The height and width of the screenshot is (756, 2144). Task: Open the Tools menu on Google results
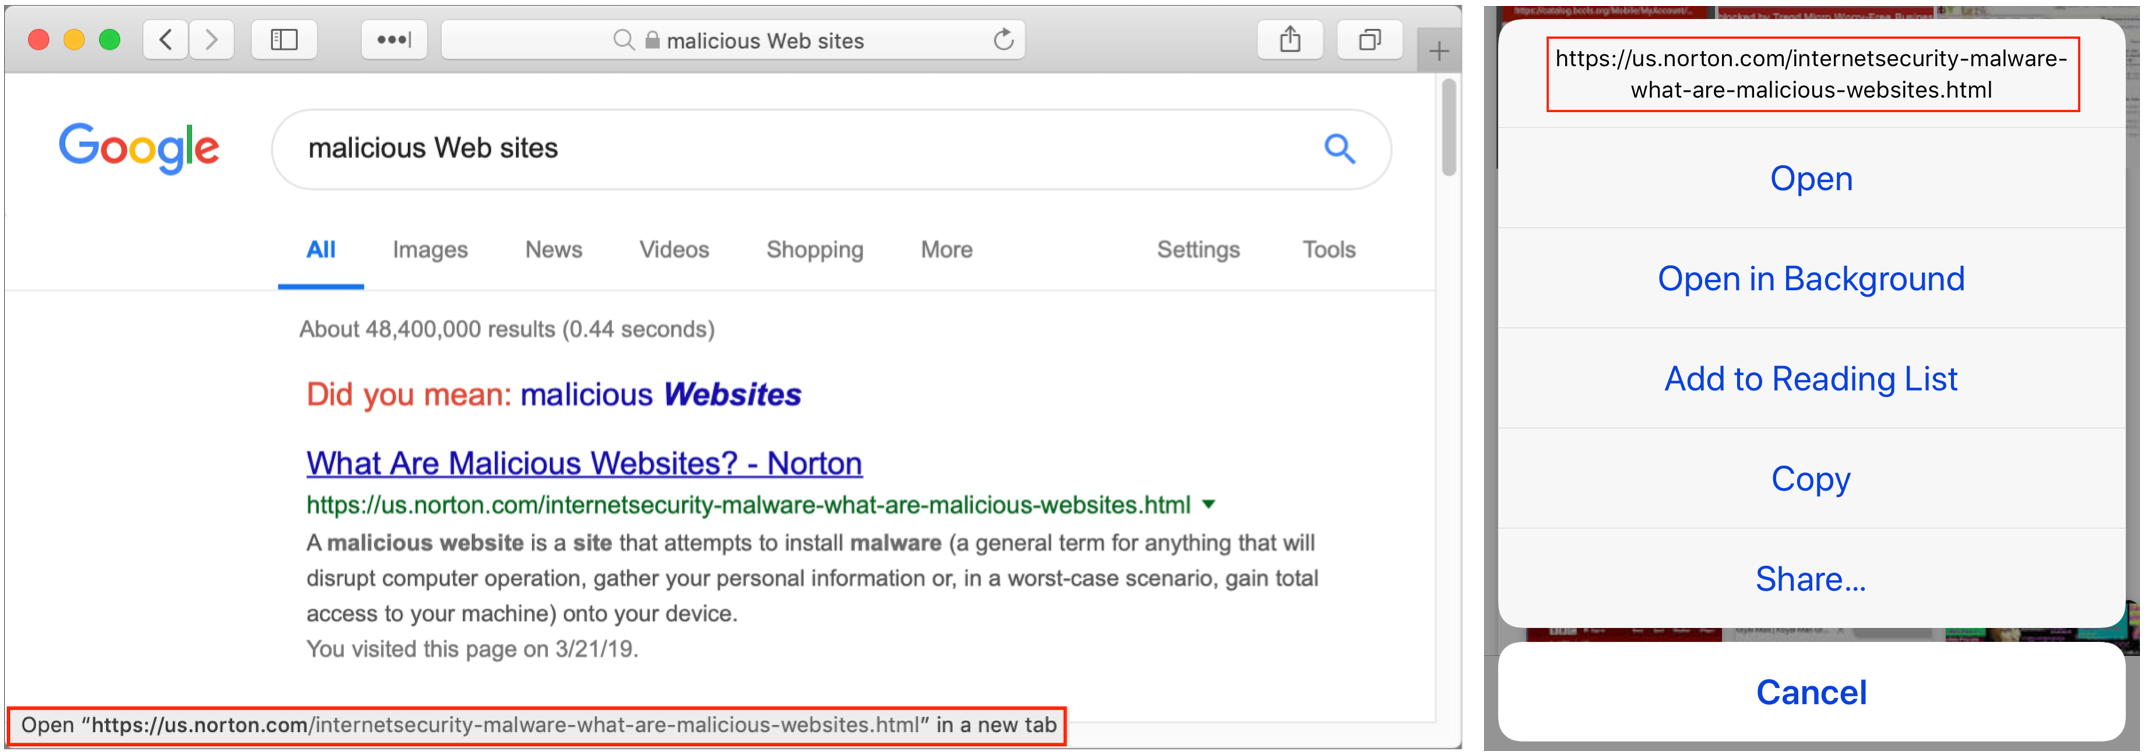pyautogui.click(x=1328, y=250)
